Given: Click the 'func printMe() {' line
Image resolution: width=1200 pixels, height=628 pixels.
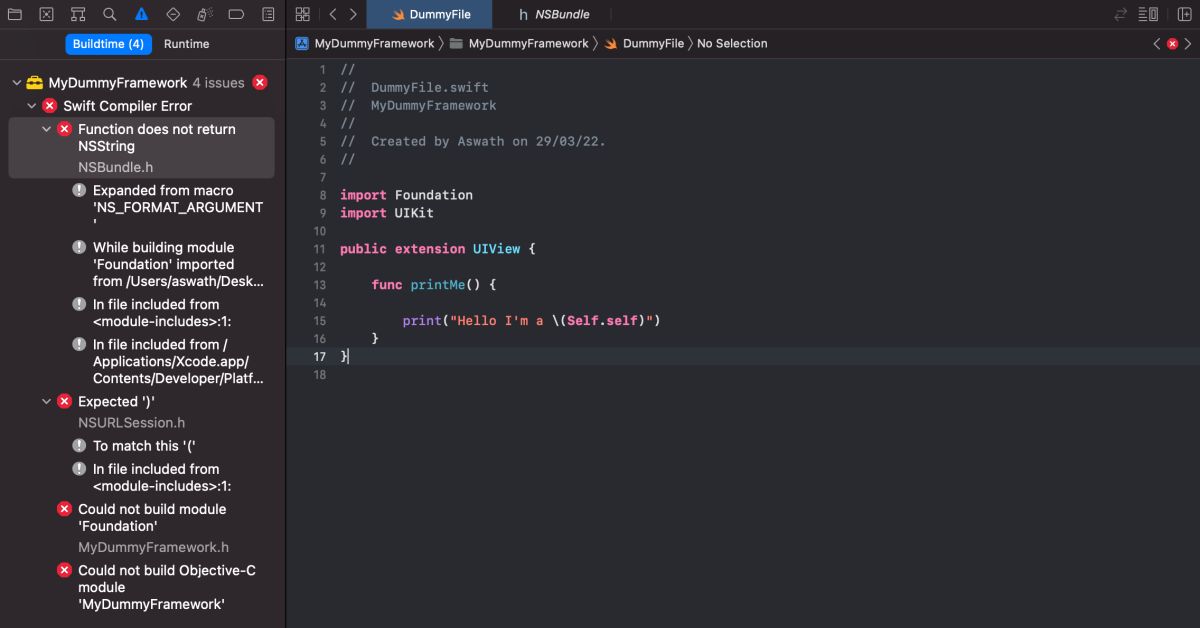Looking at the screenshot, I should point(434,285).
